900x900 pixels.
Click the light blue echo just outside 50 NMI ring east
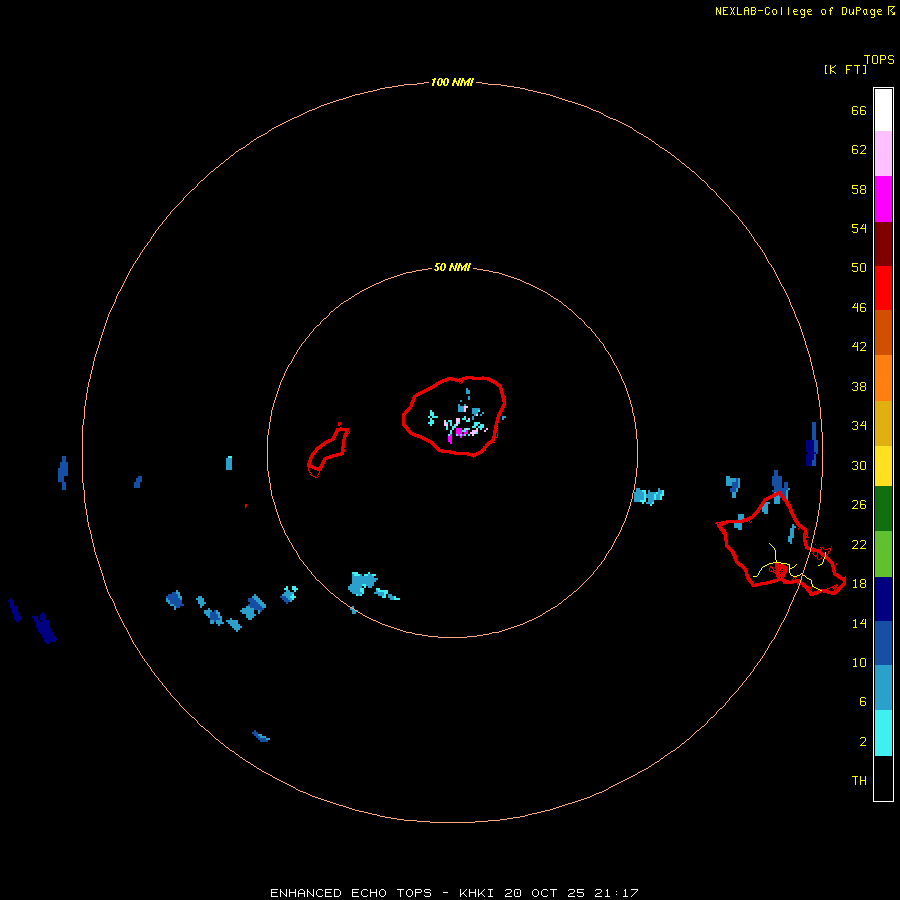[x=649, y=495]
